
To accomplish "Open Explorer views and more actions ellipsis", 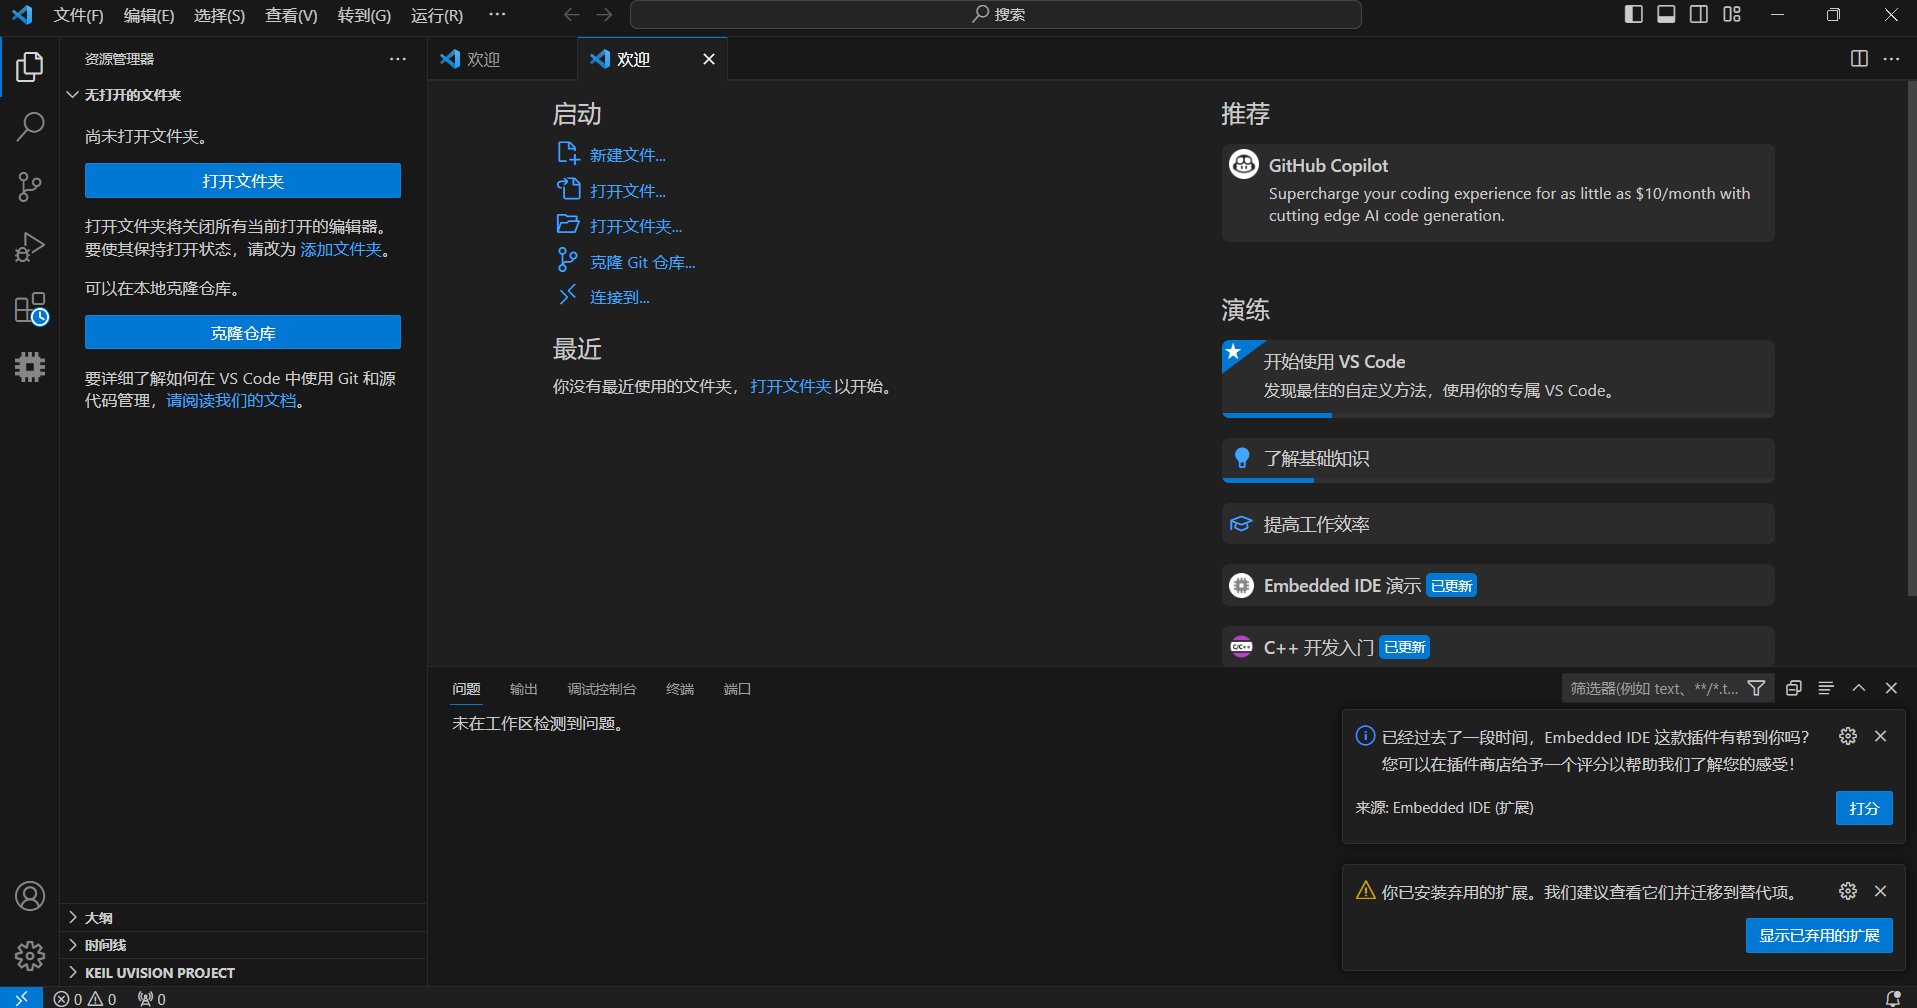I will click(398, 59).
